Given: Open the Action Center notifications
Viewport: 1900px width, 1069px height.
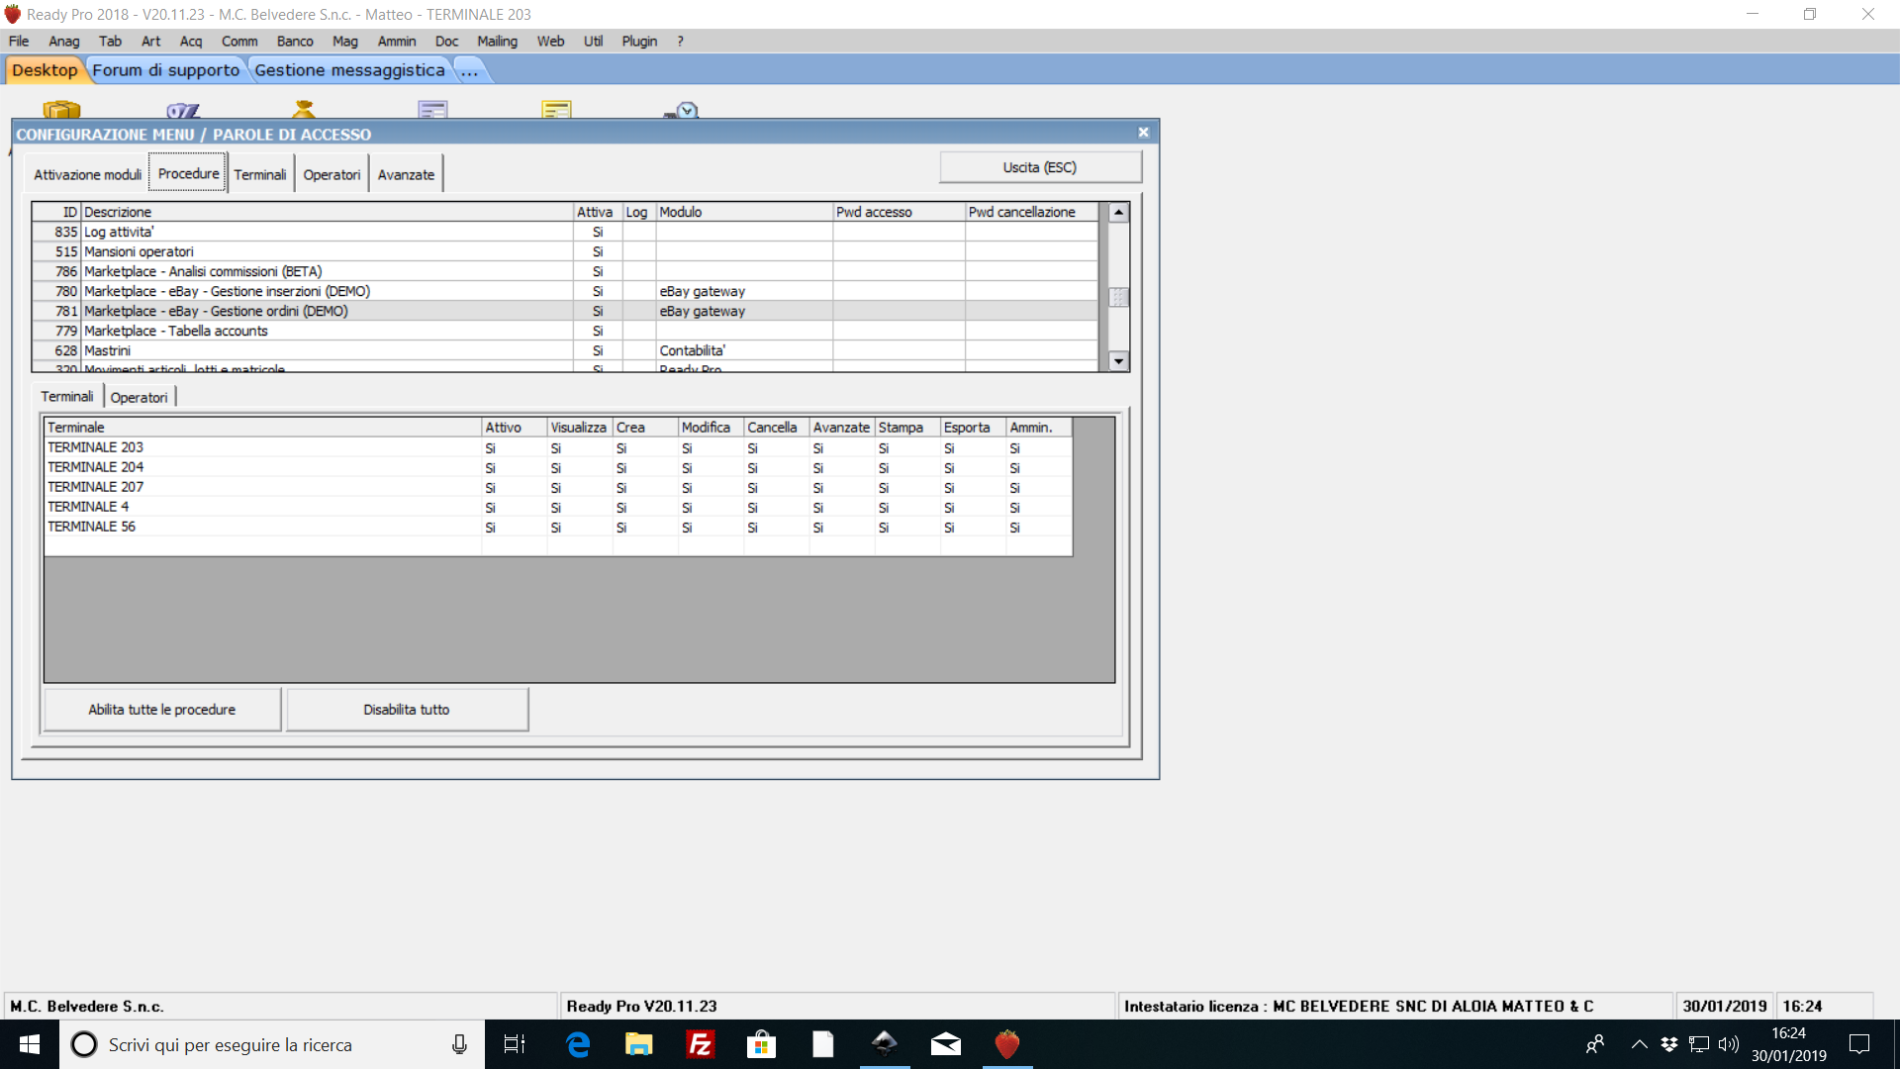Looking at the screenshot, I should (1860, 1044).
